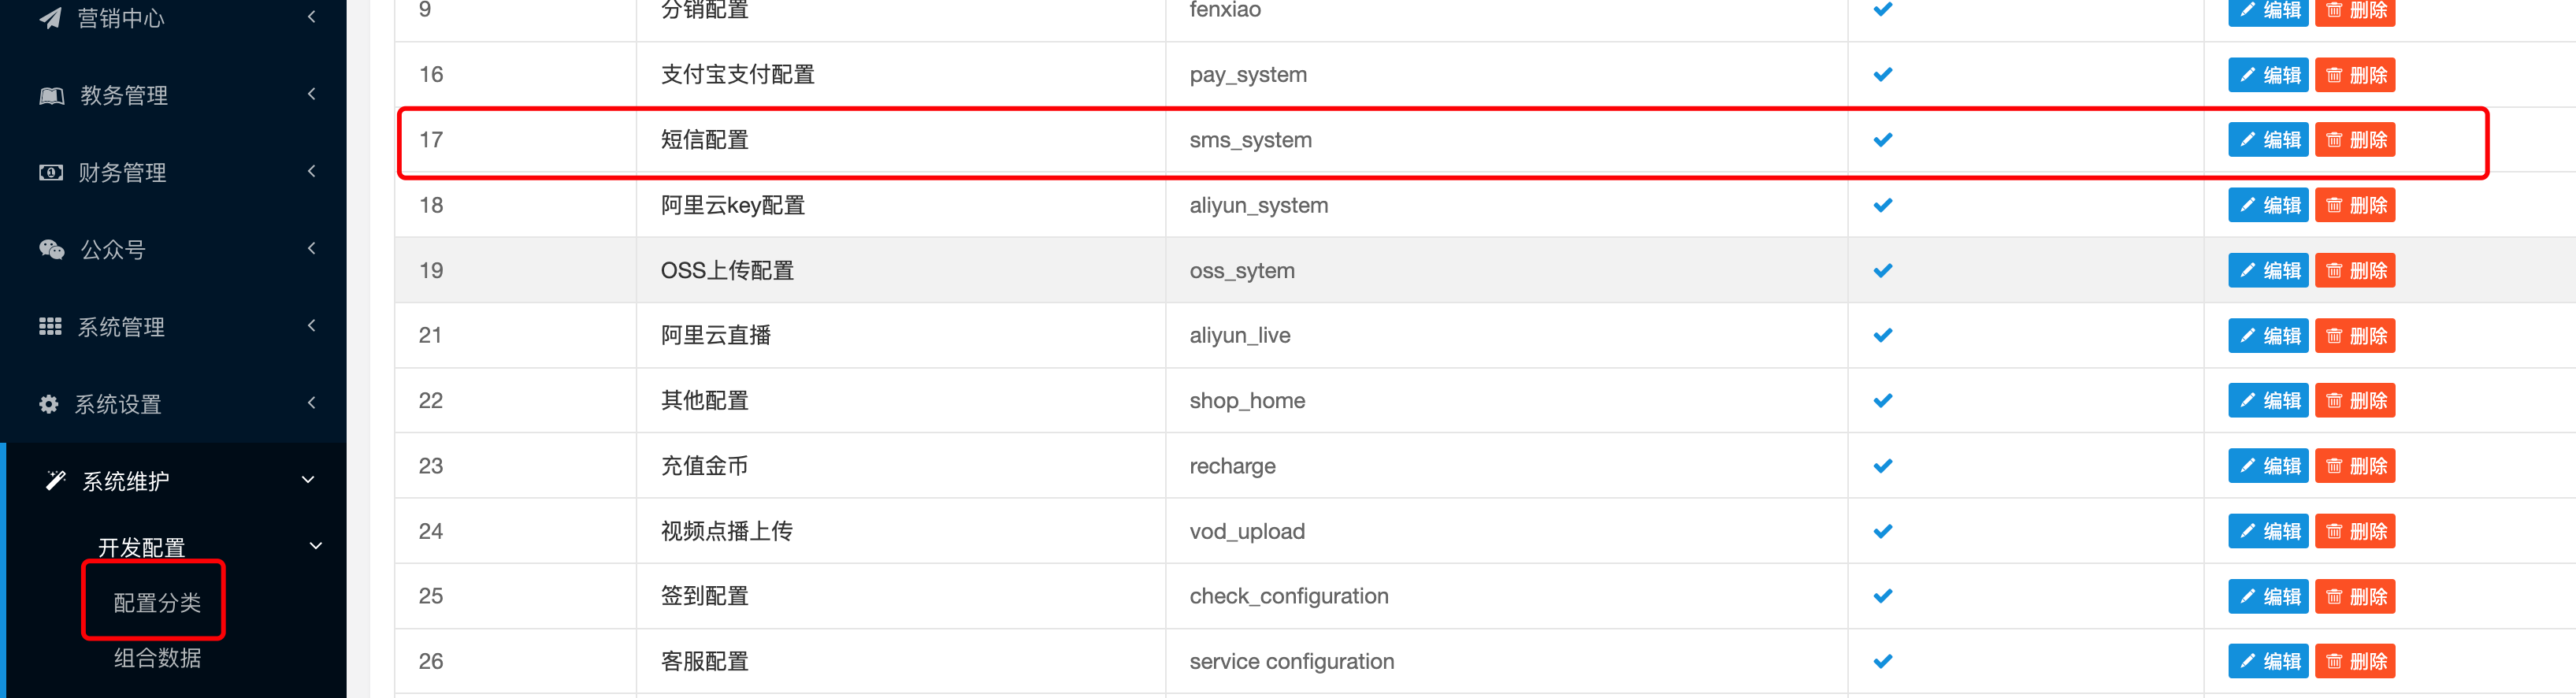Expand the 教务管理 menu arrow
The image size is (2576, 698).
point(312,94)
